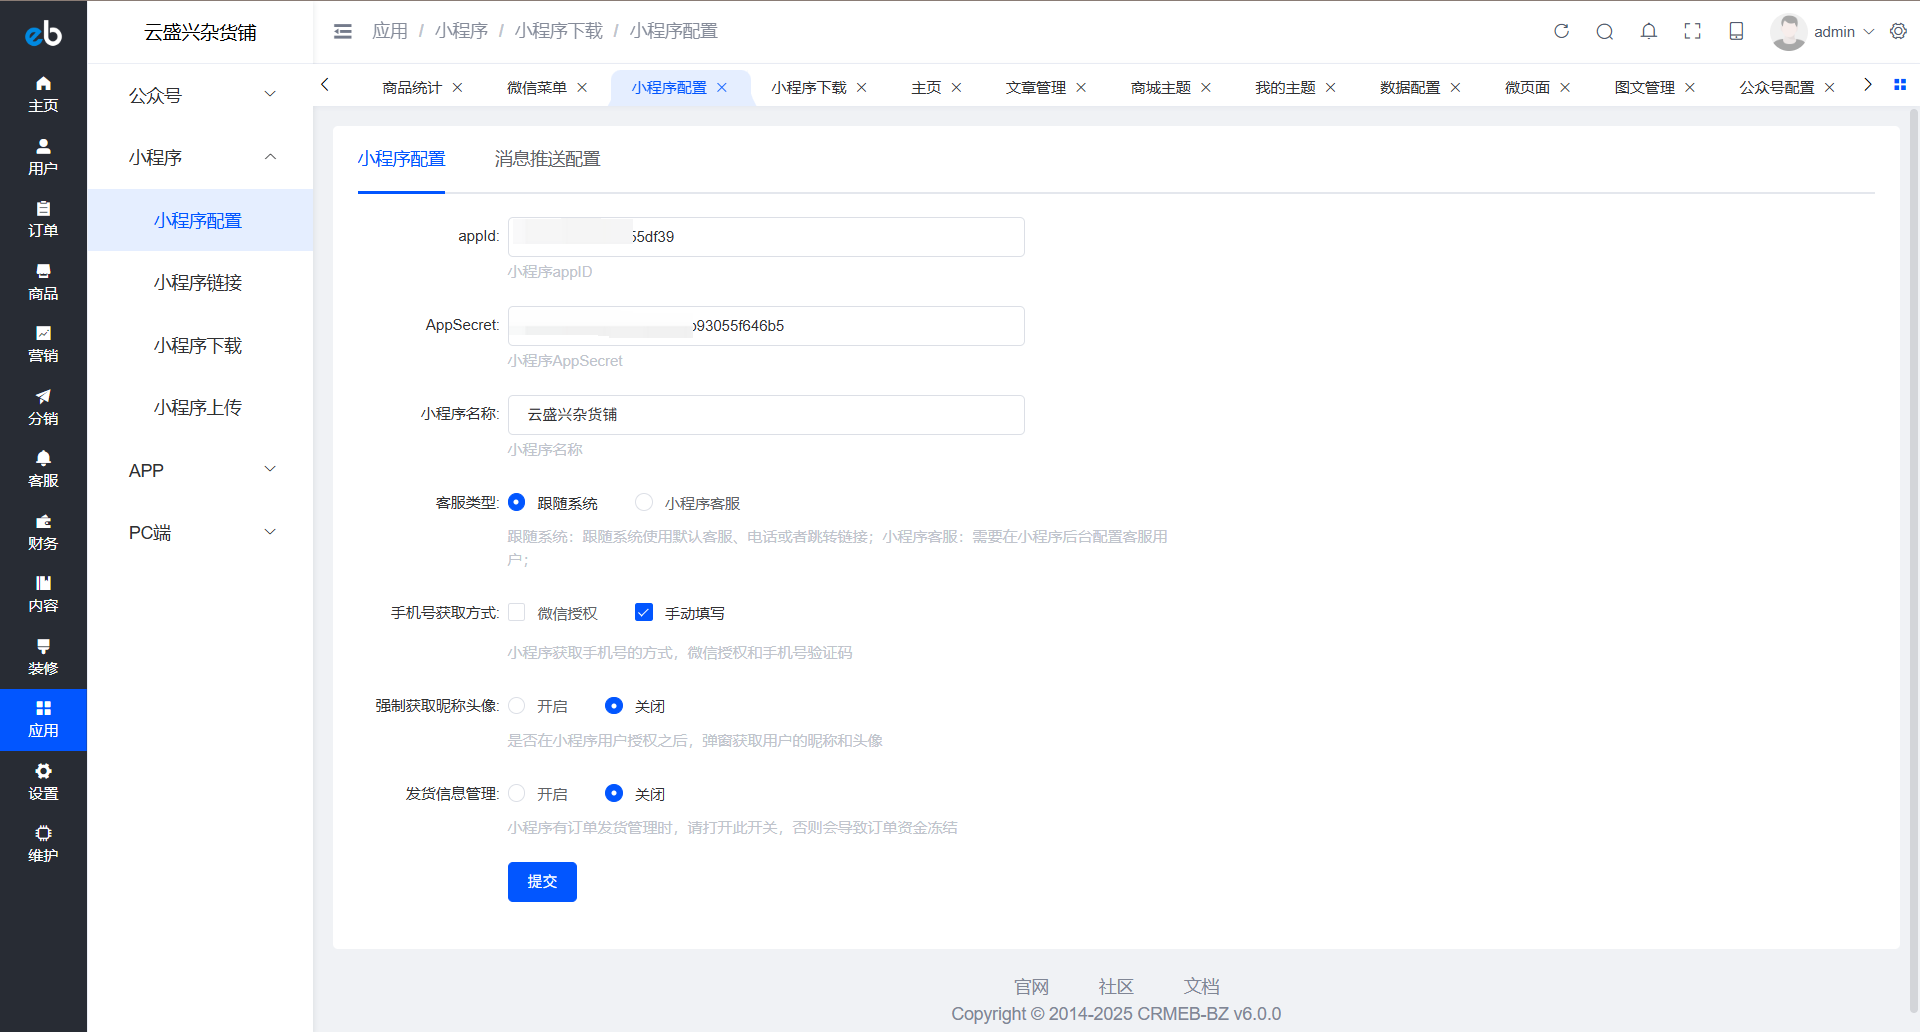Open the 财务 sidebar icon
The height and width of the screenshot is (1032, 1920).
coord(43,531)
